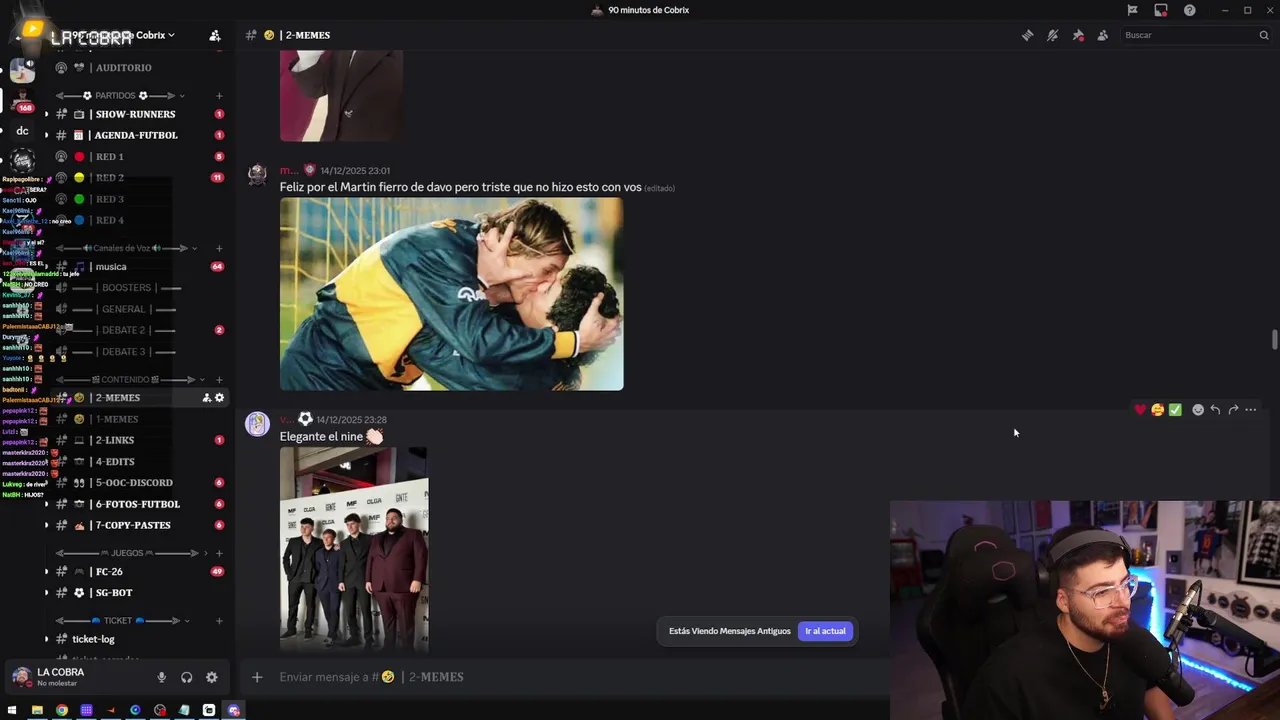Add heart reaction to Elegante el nine message
This screenshot has width=1280, height=720.
pyautogui.click(x=1140, y=410)
